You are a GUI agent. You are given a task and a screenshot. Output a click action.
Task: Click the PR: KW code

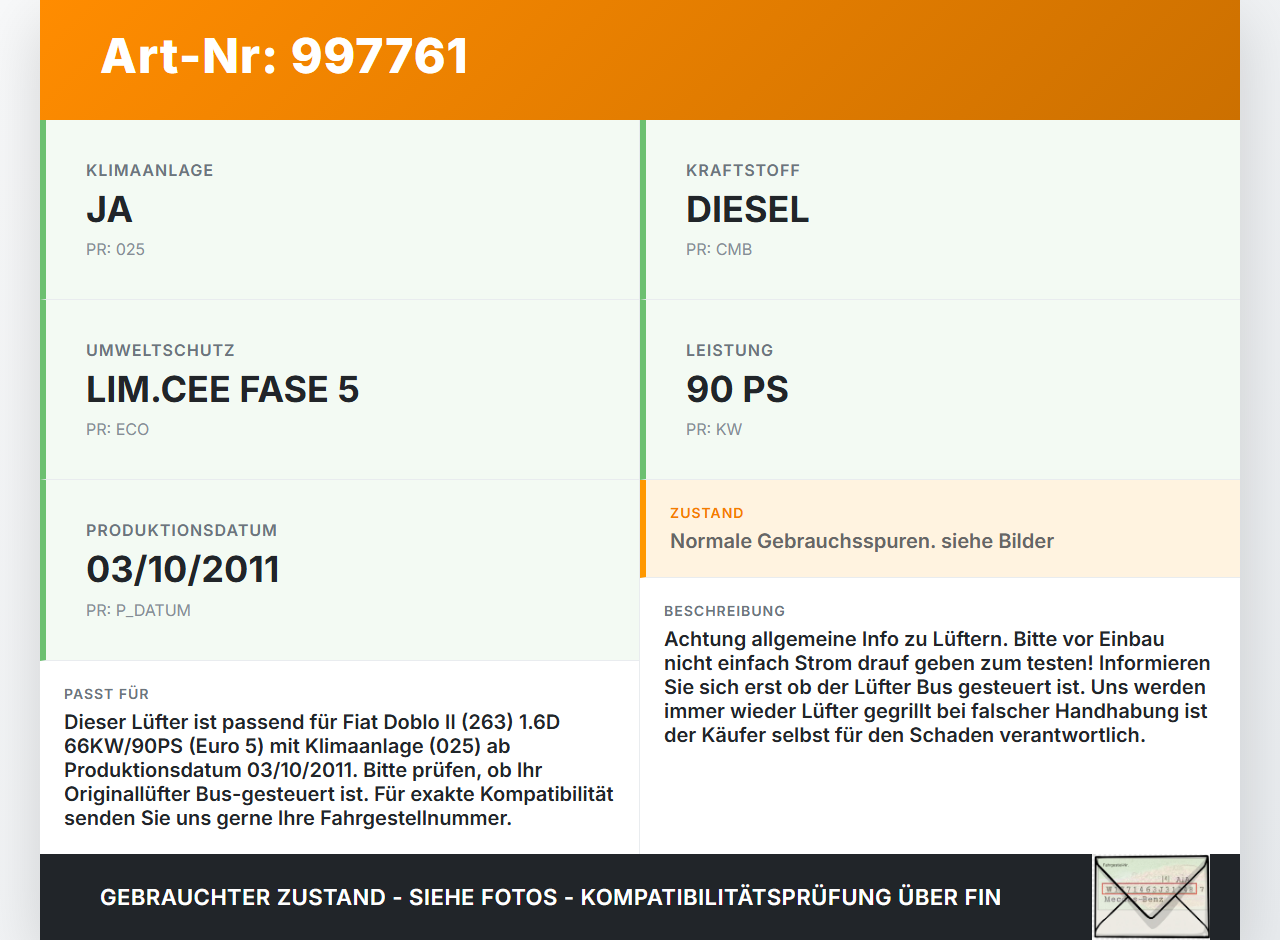pyautogui.click(x=714, y=429)
